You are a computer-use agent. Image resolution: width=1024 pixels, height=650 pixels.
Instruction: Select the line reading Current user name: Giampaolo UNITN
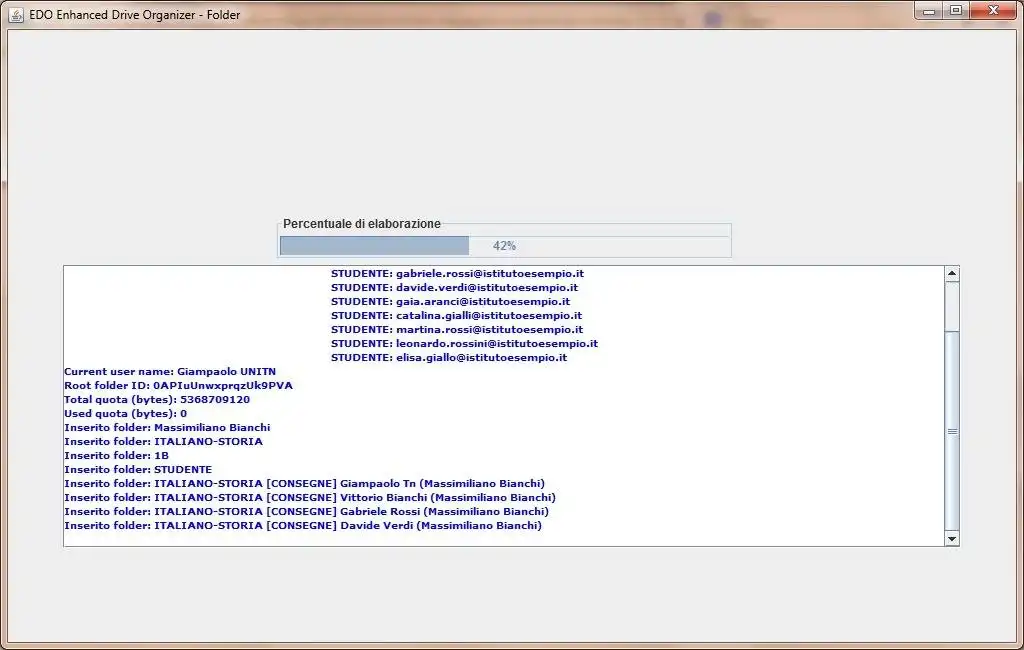[170, 371]
